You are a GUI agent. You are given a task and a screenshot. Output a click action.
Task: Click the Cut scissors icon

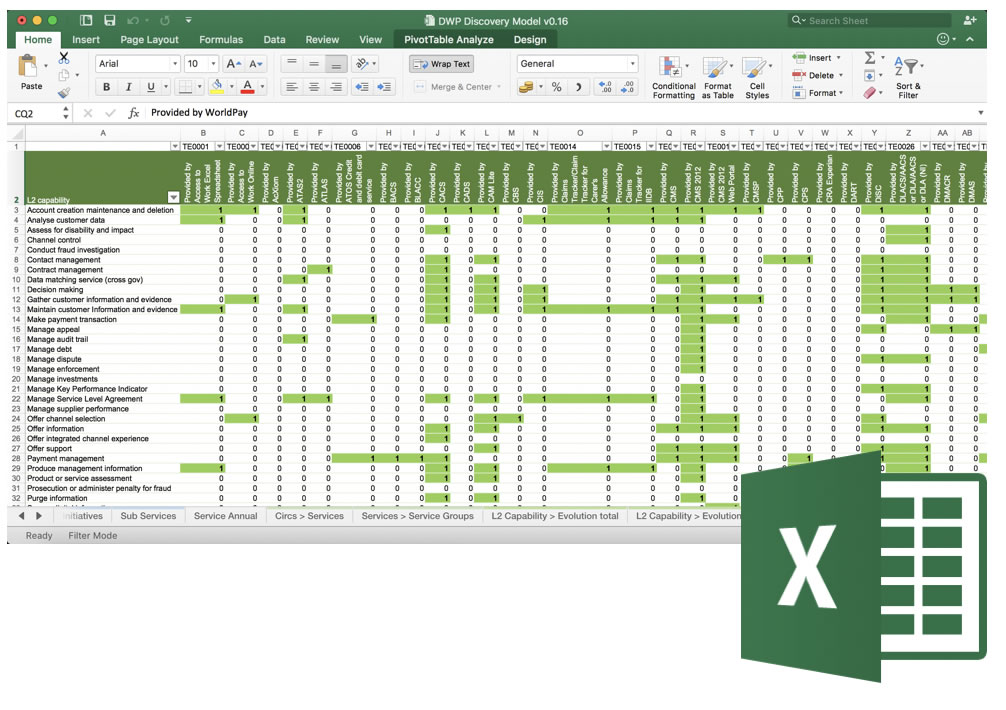64,58
